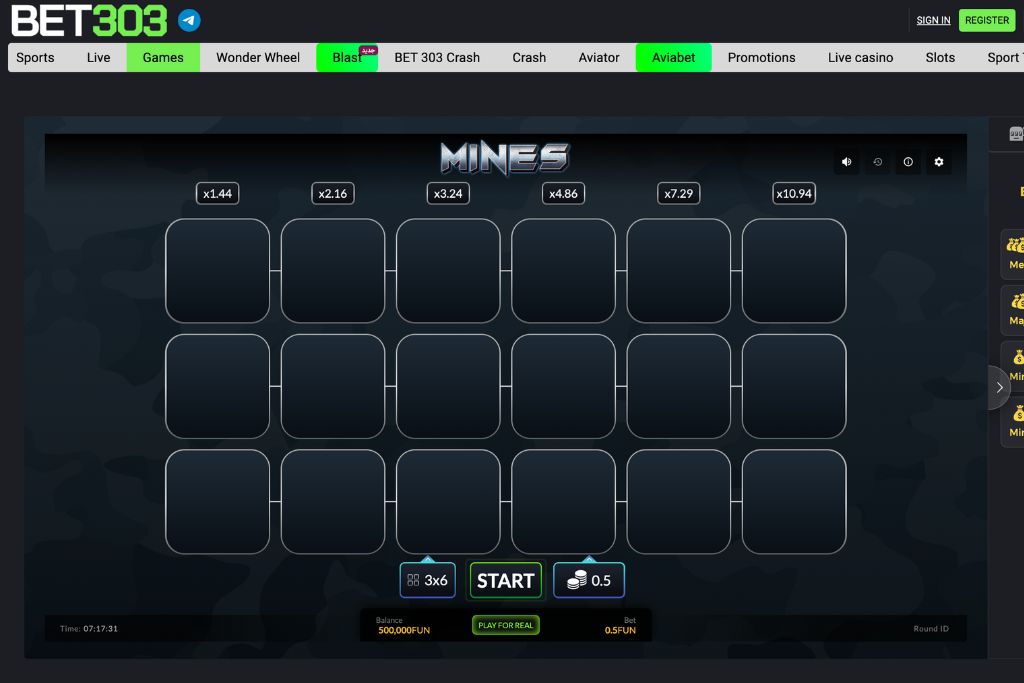Open the game history clock icon
This screenshot has width=1024, height=683.
(x=878, y=162)
